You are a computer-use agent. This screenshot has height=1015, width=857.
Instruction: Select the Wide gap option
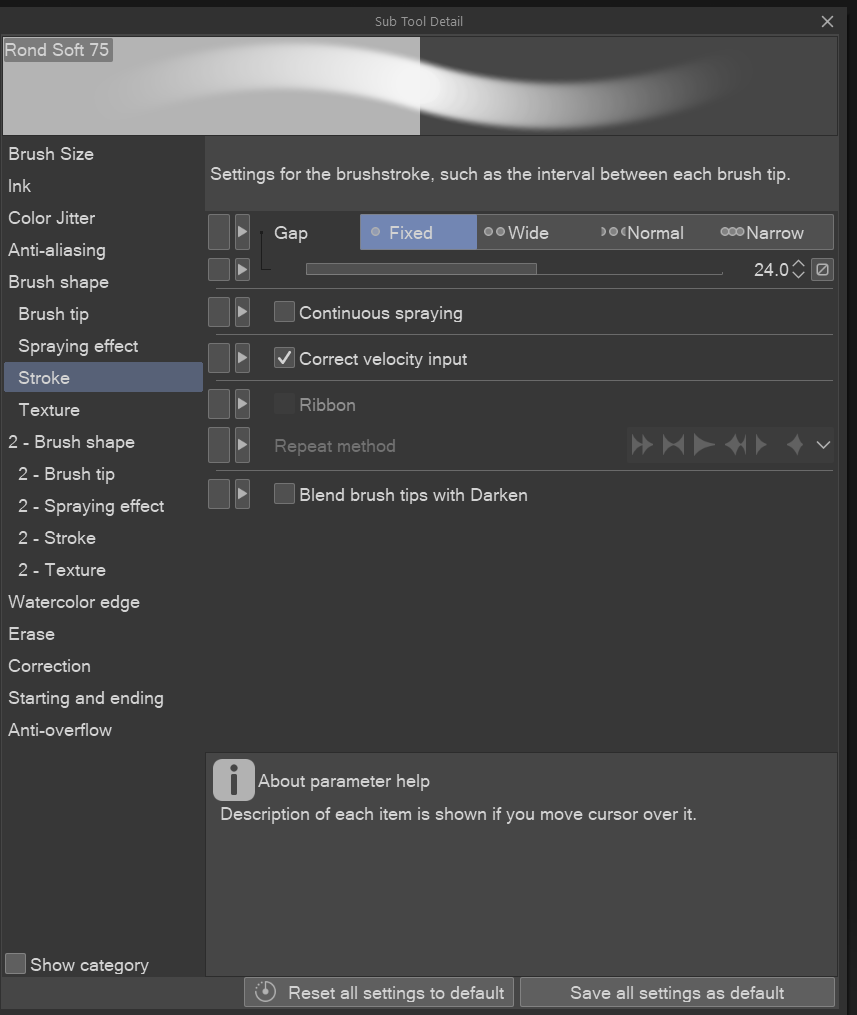(x=517, y=232)
